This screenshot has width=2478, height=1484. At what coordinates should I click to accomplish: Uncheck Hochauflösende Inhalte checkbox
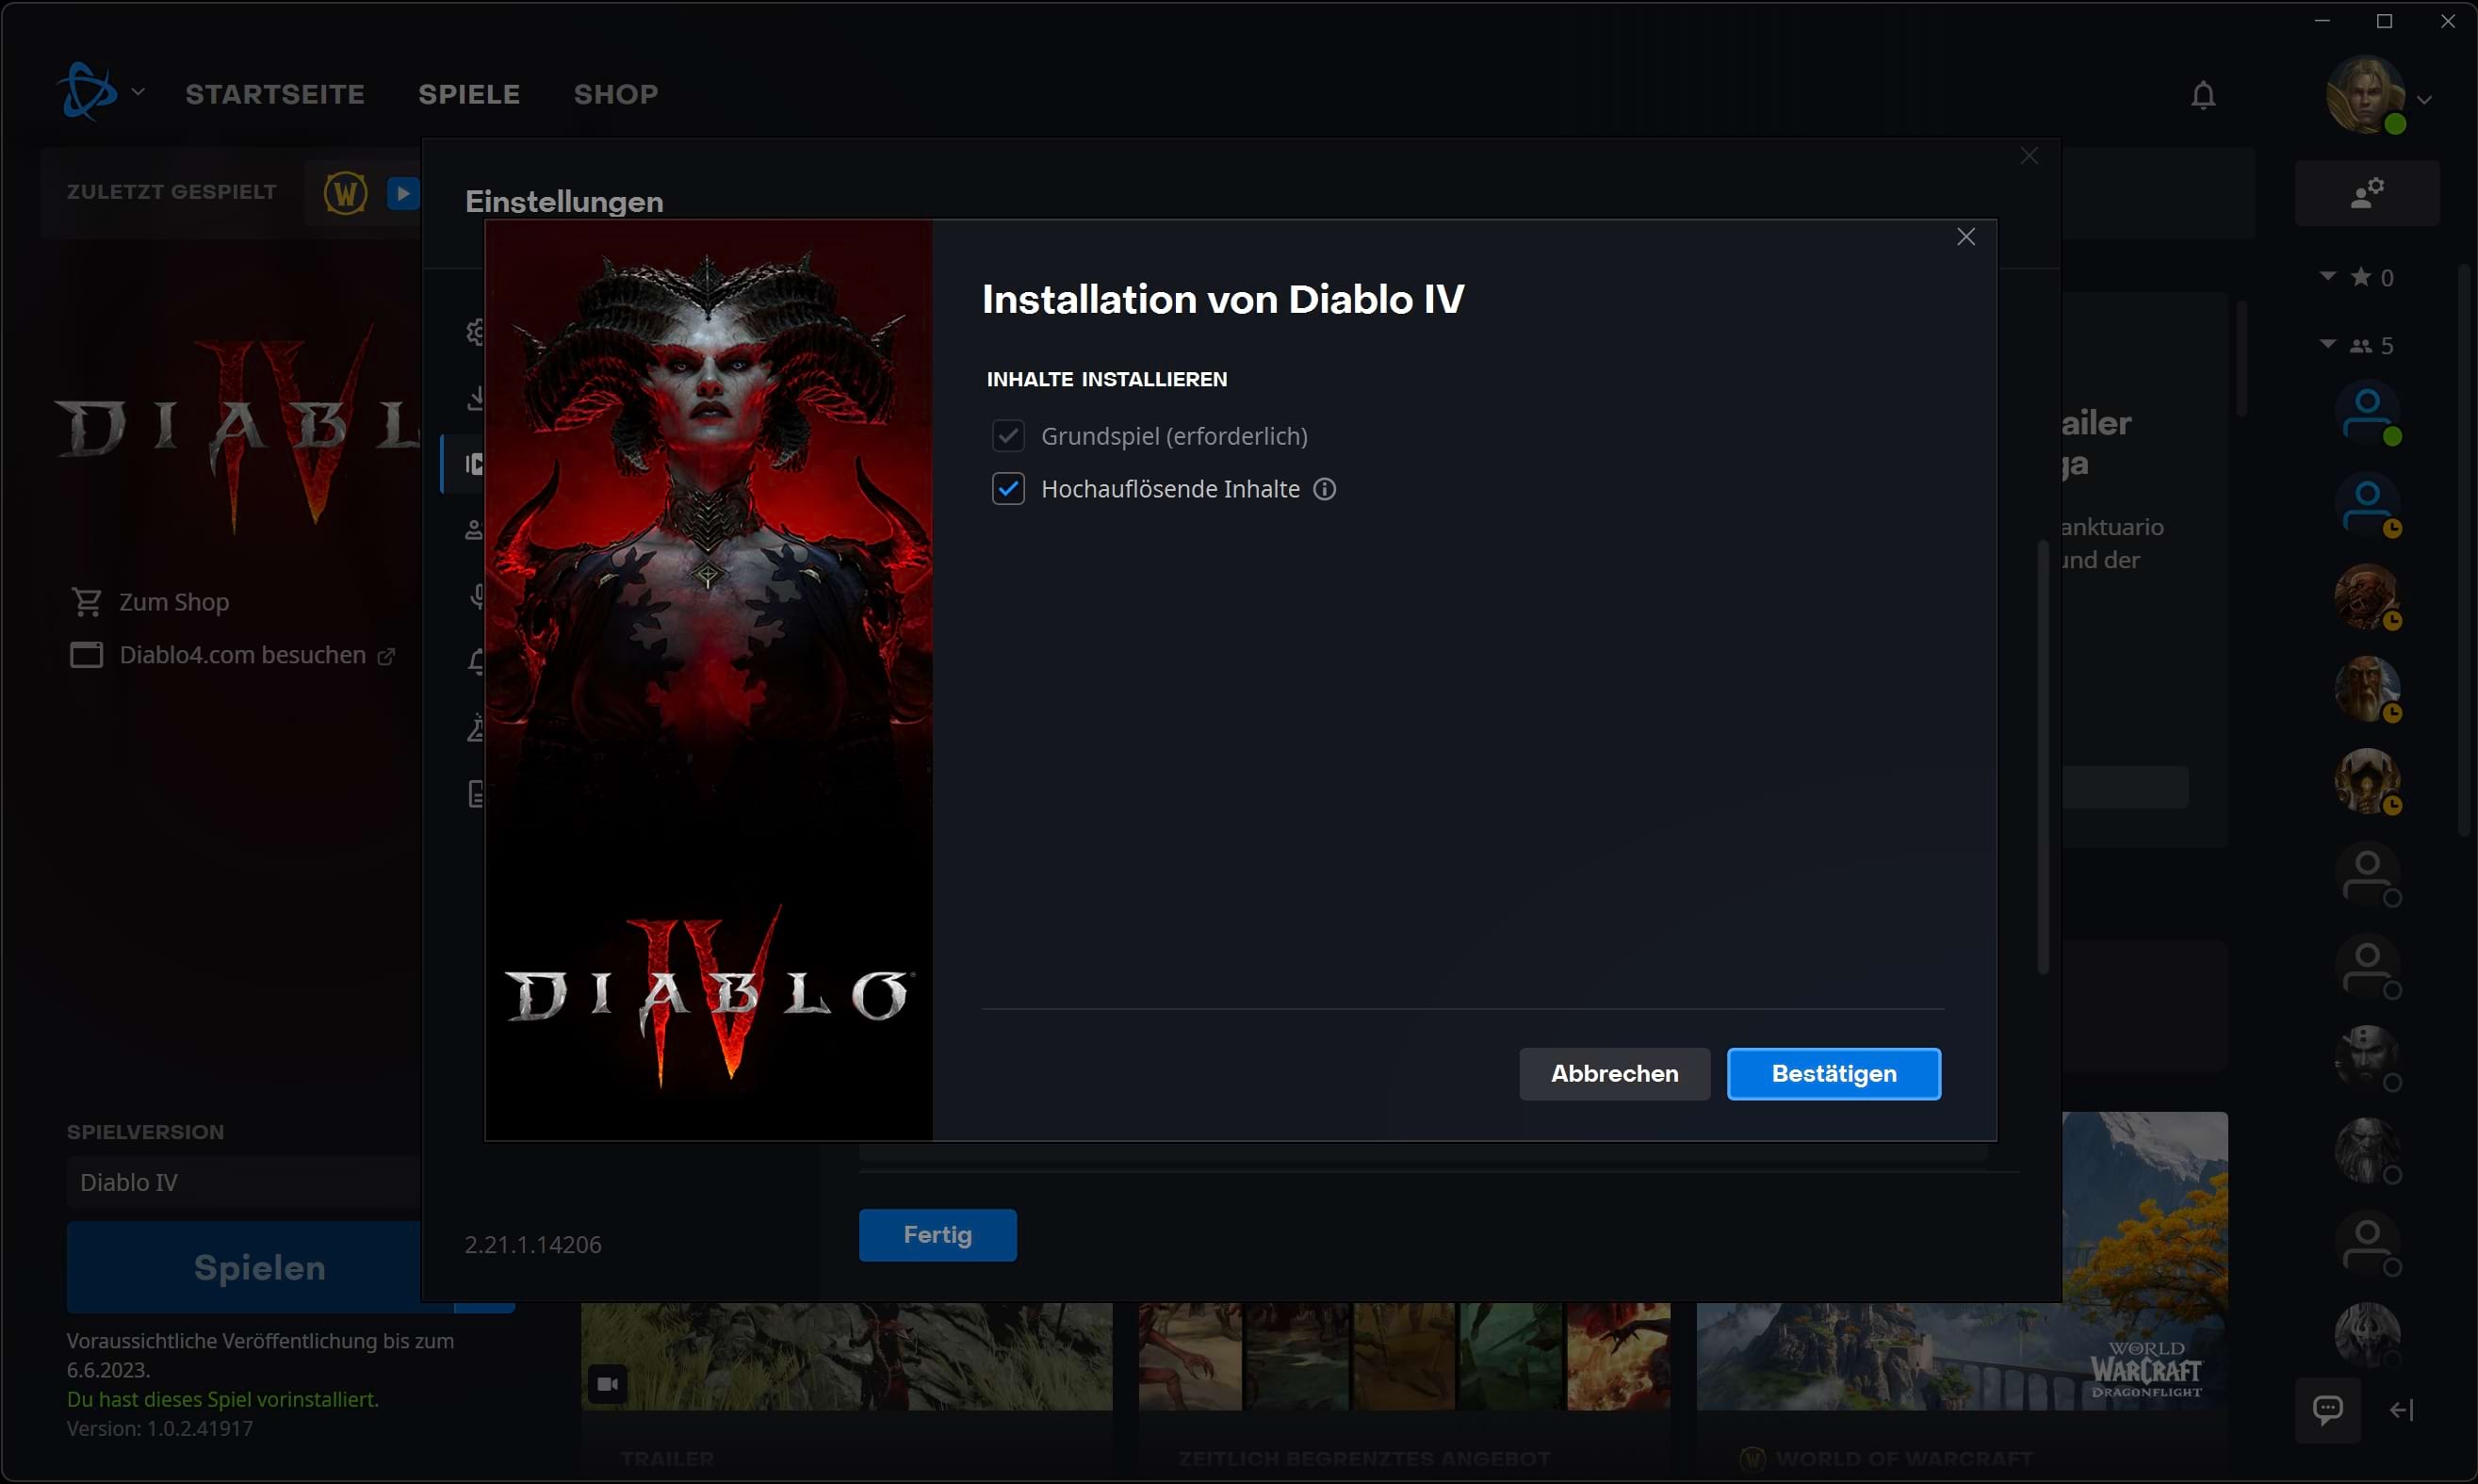tap(1008, 489)
